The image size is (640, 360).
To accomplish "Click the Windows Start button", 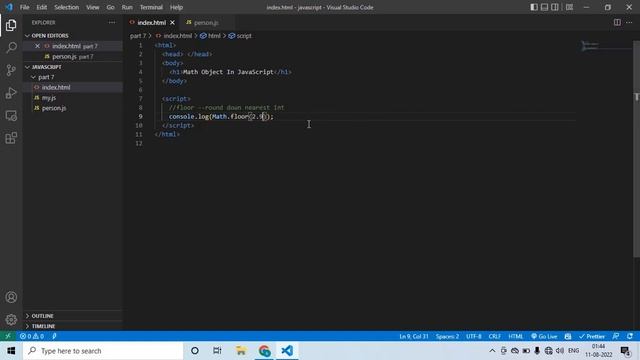I will coord(11,351).
